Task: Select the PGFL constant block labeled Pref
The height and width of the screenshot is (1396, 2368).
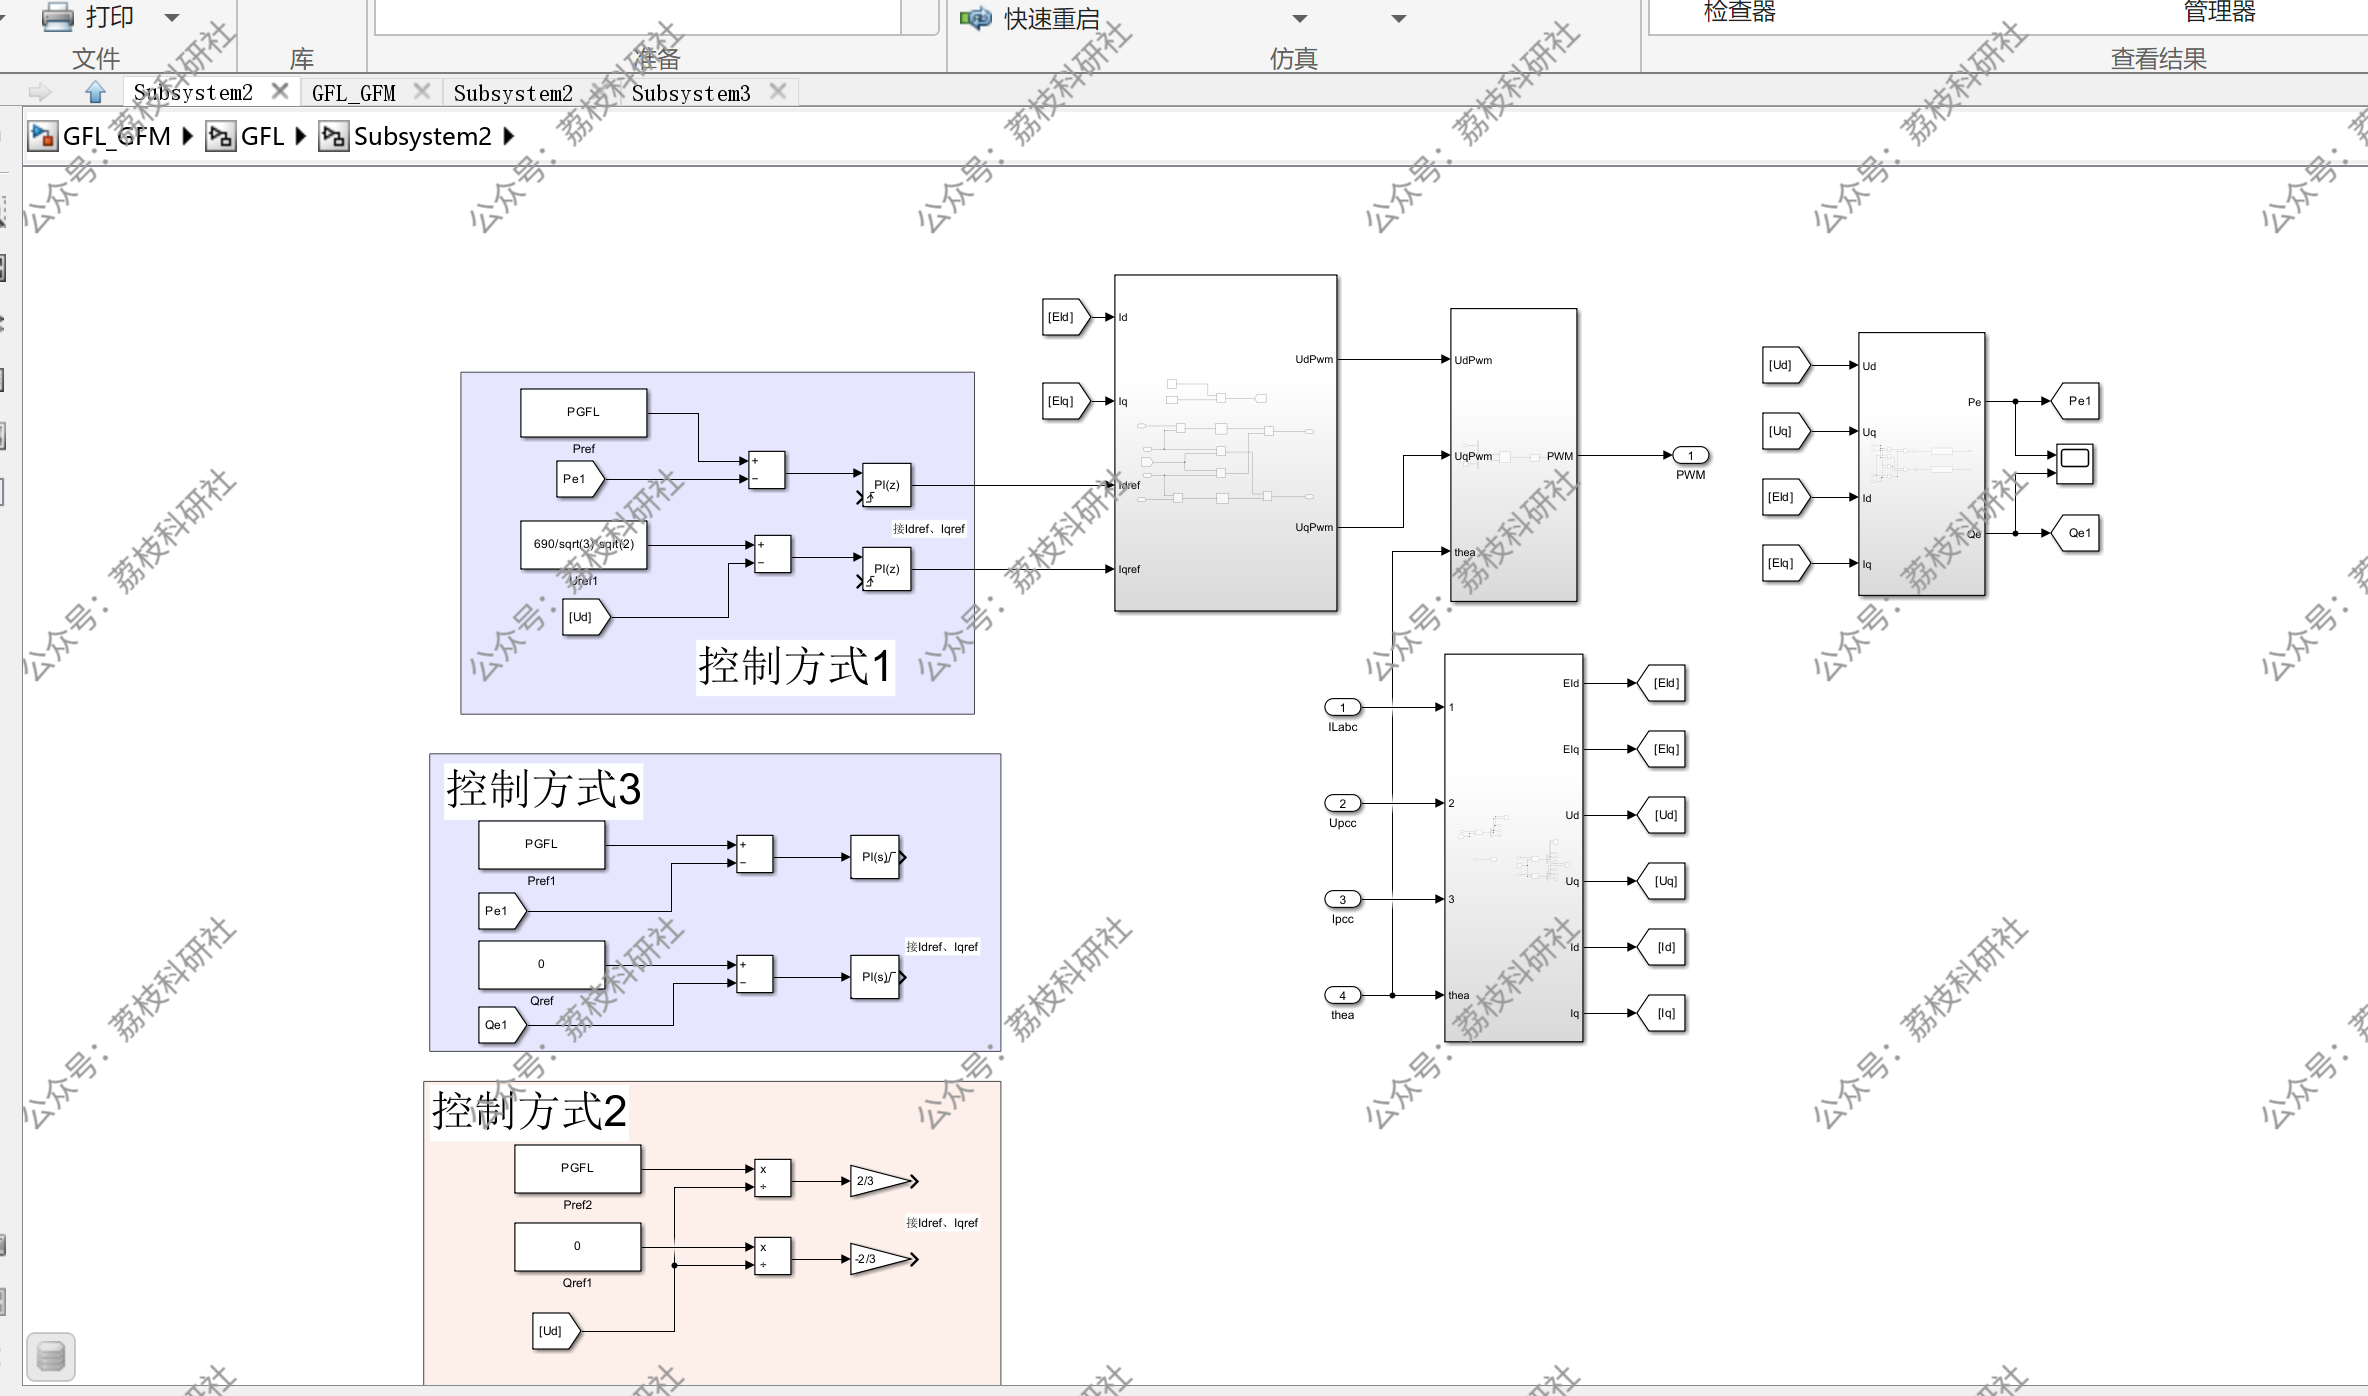Action: [583, 412]
